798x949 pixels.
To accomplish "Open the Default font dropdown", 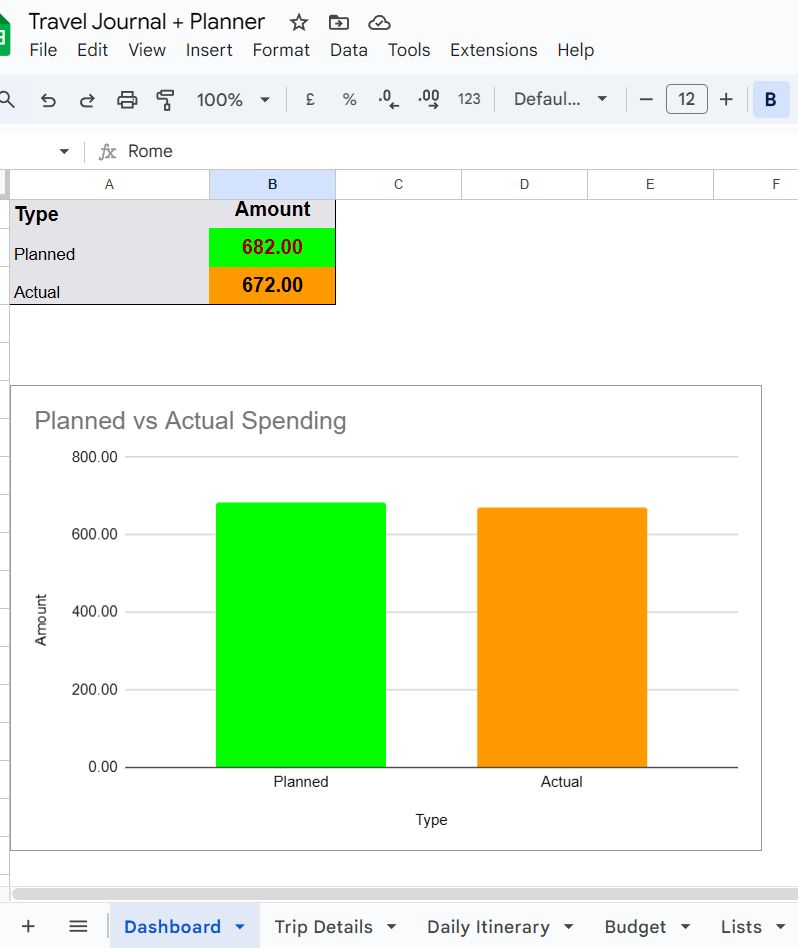I will point(560,99).
